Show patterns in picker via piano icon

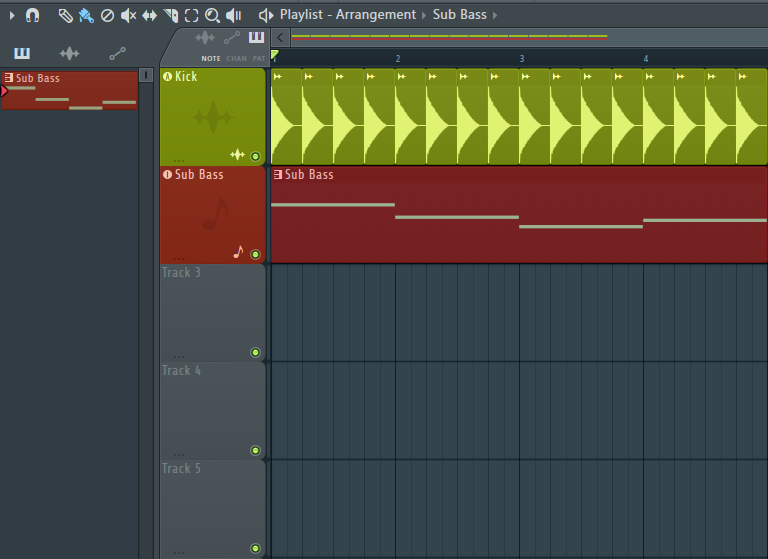click(22, 53)
